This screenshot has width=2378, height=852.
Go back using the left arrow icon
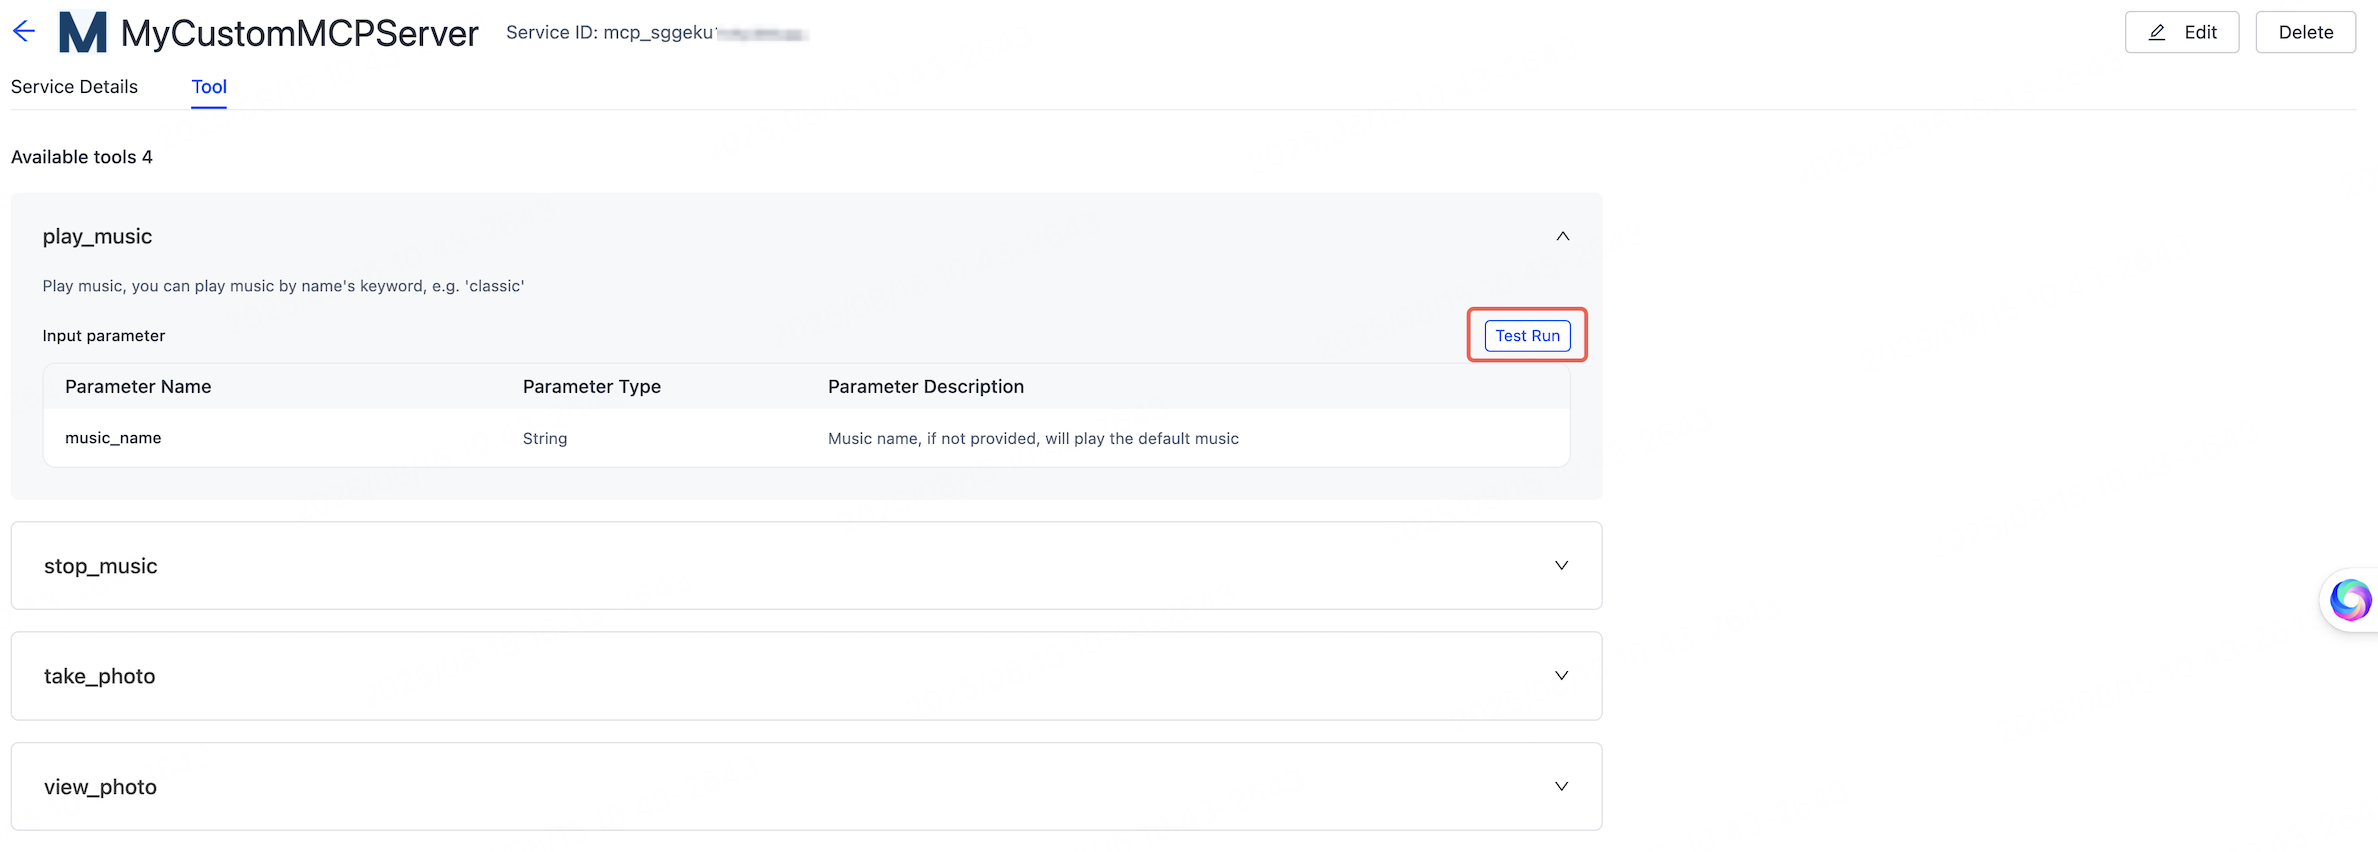tap(24, 32)
